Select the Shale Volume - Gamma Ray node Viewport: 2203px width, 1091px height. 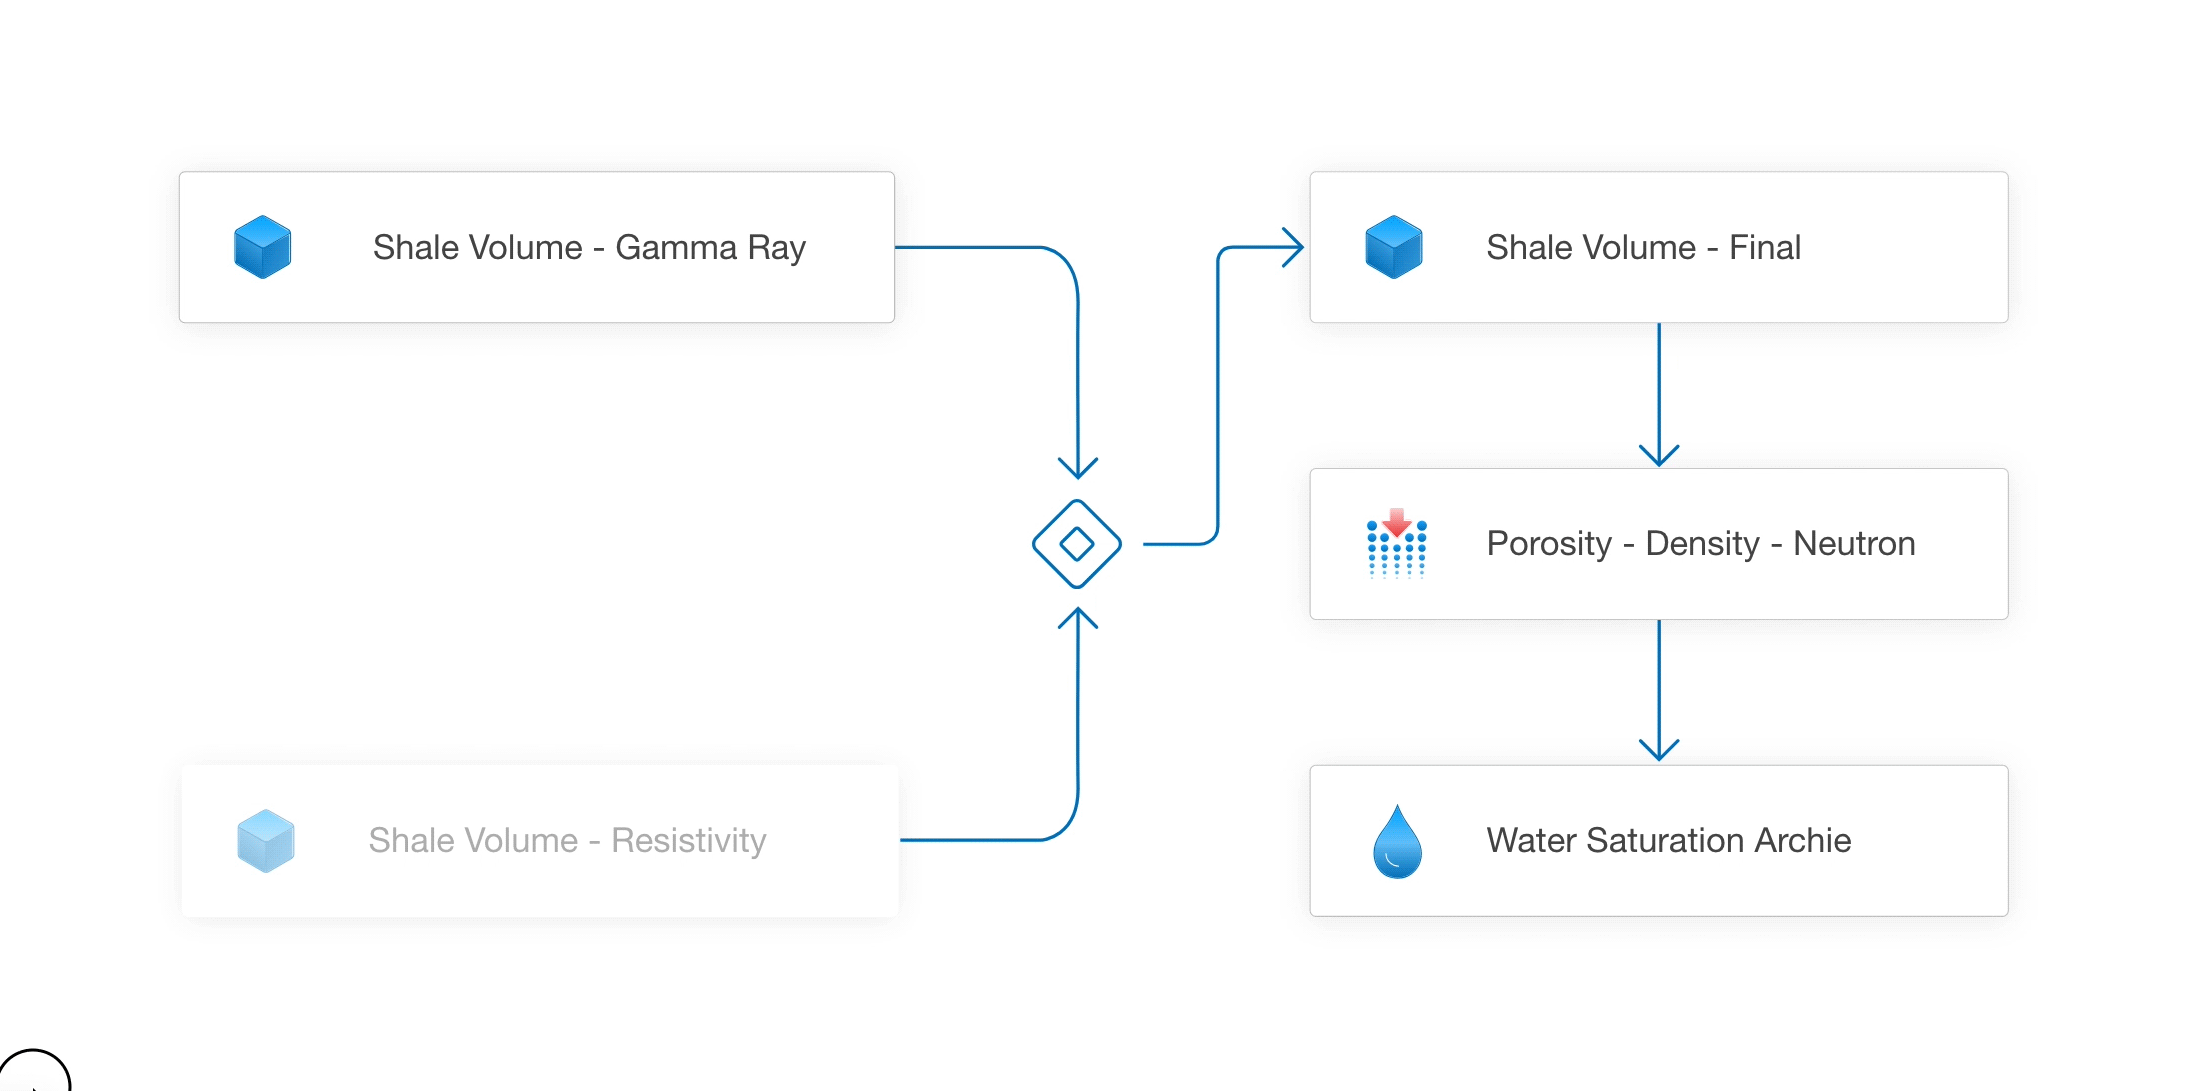[x=537, y=247]
